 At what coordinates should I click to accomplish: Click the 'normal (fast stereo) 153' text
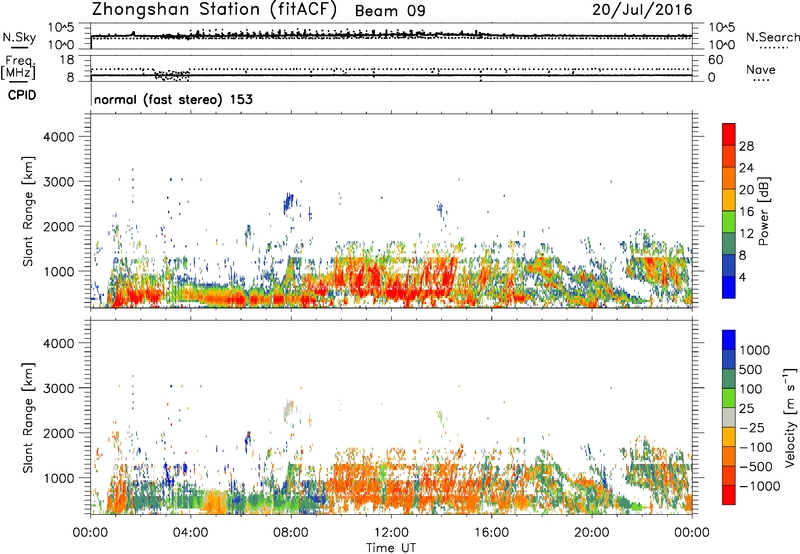[x=173, y=99]
